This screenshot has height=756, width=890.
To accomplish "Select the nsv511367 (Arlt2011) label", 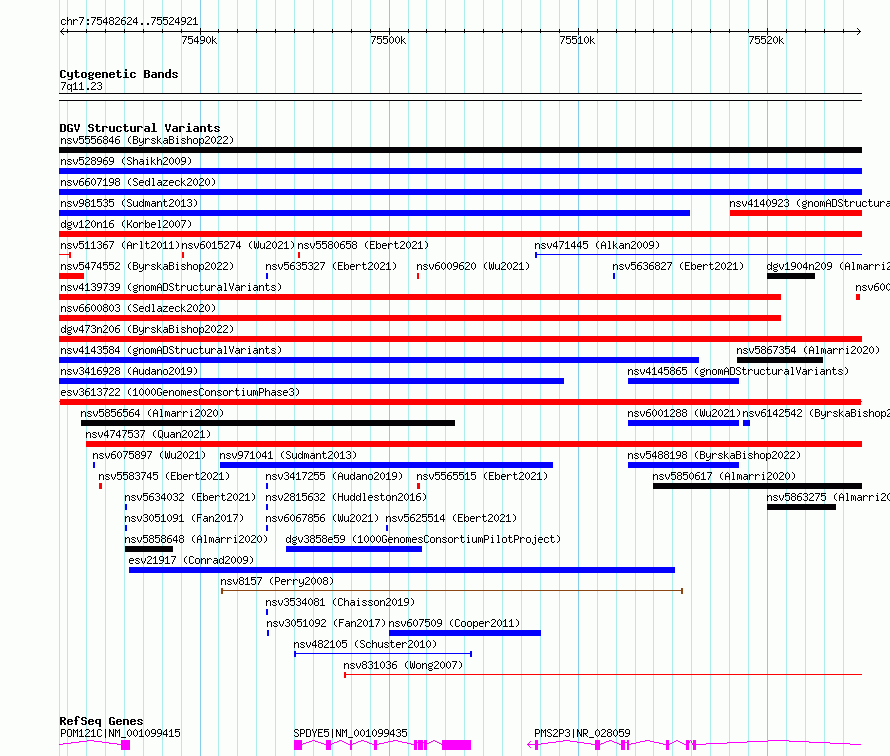I will (120, 245).
